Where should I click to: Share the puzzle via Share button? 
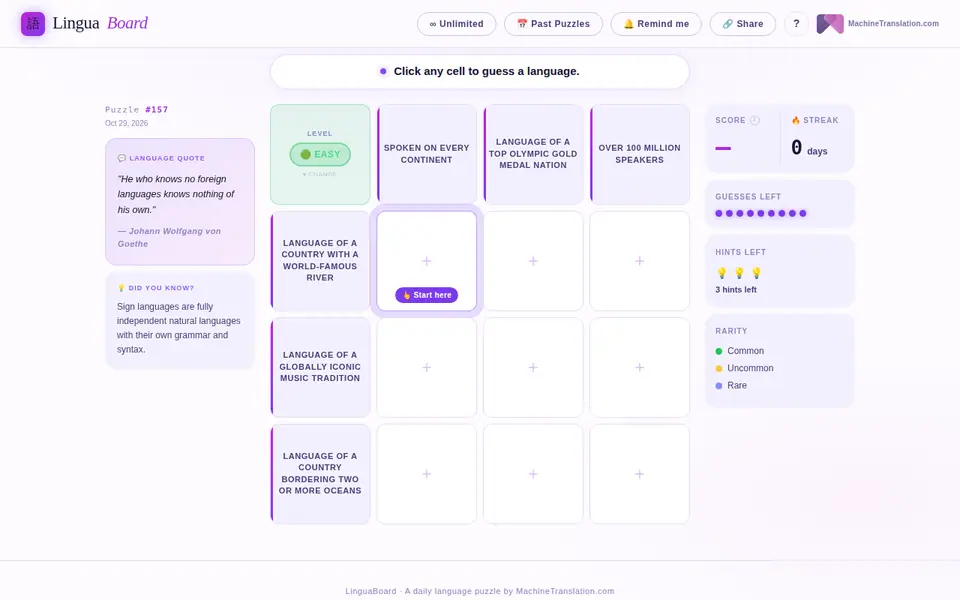point(743,24)
